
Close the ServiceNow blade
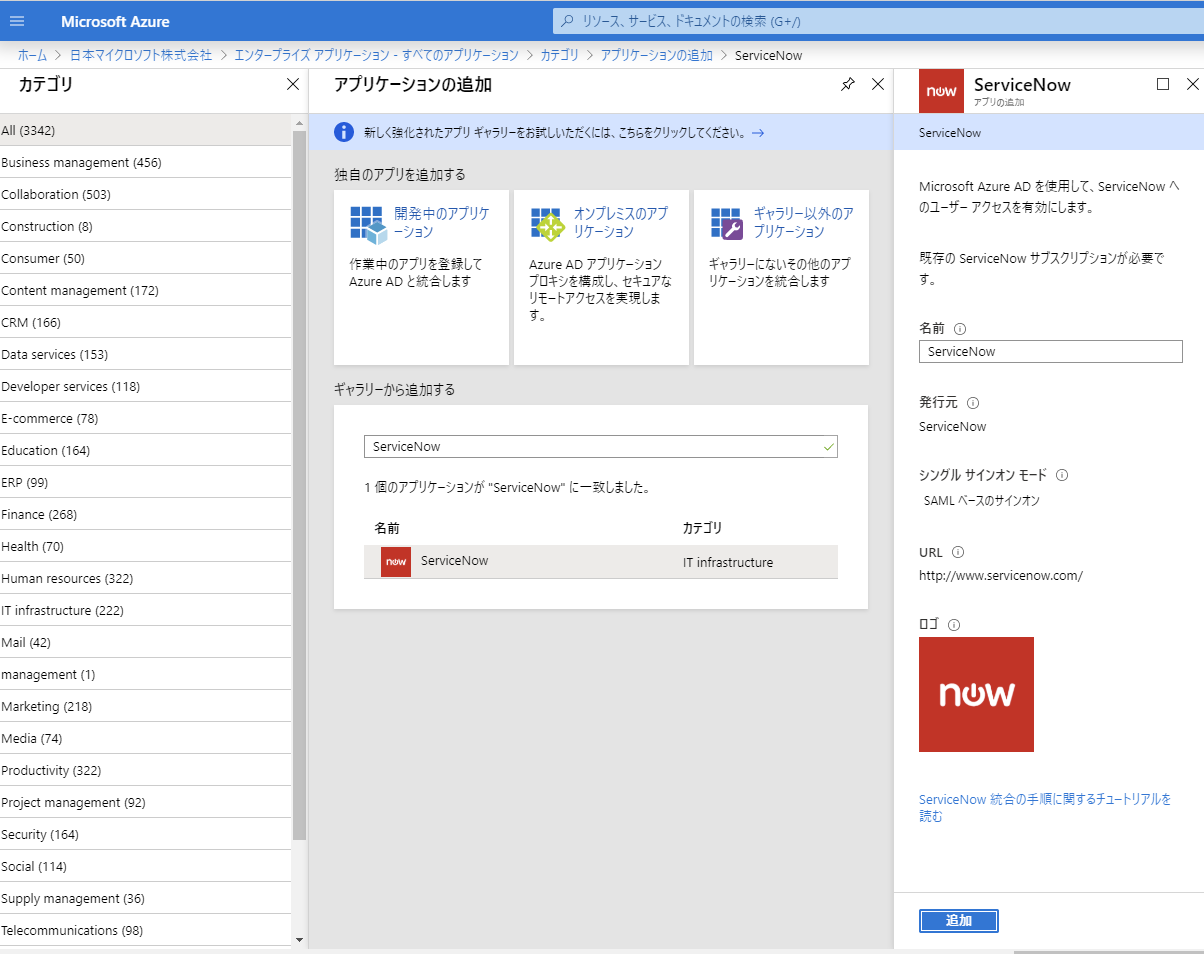click(x=1192, y=84)
